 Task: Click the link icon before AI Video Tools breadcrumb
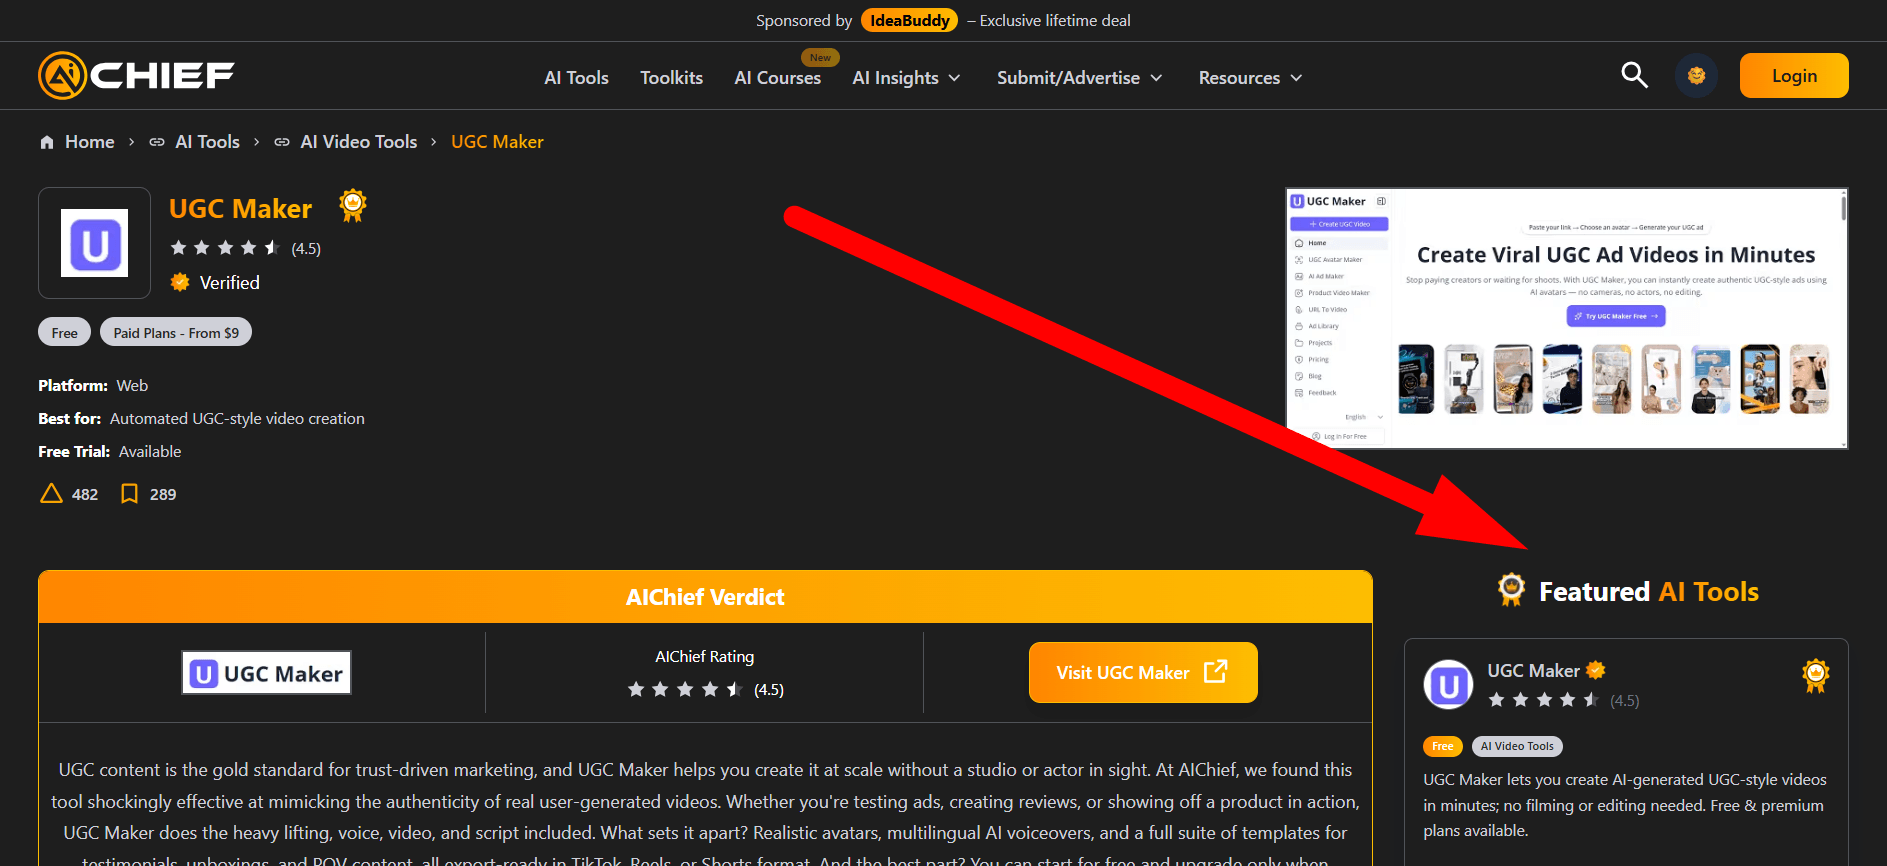coord(282,142)
